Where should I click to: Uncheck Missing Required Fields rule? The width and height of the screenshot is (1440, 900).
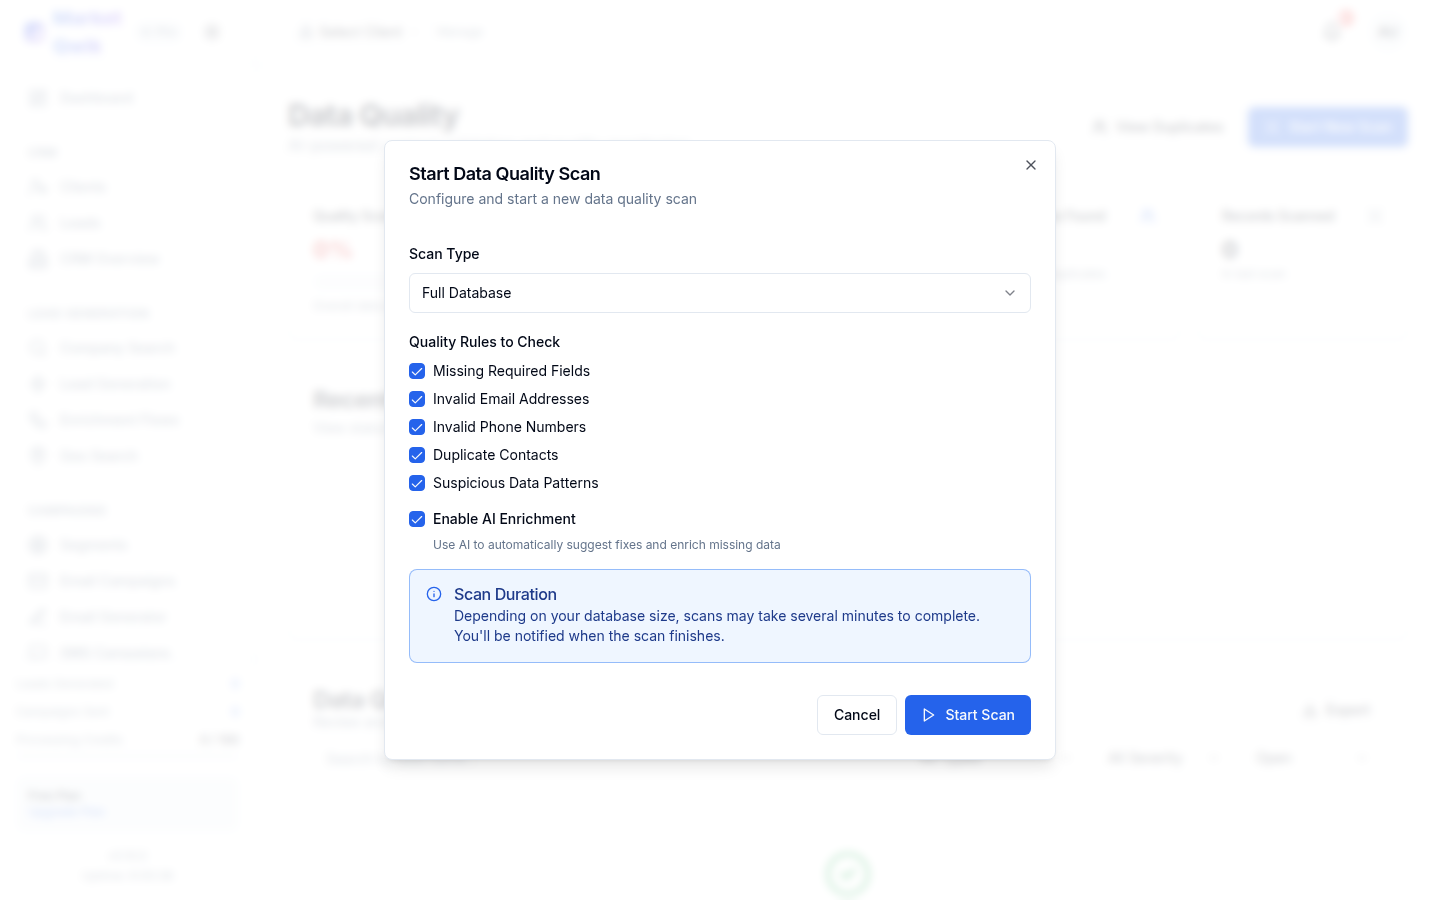point(417,371)
